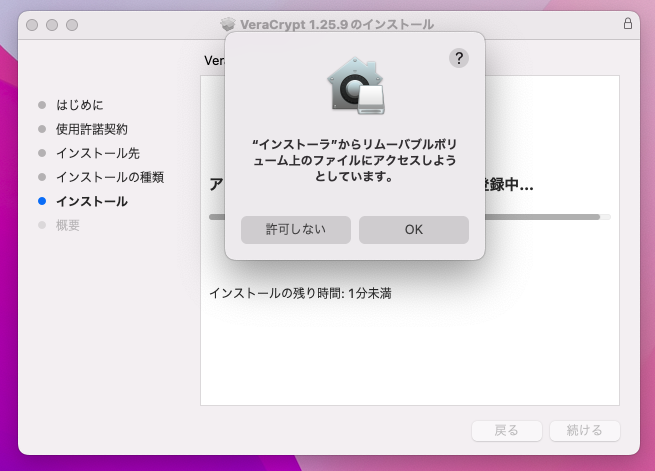This screenshot has height=471, width=655.
Task: Close the installer window with the red button
Action: click(34, 24)
